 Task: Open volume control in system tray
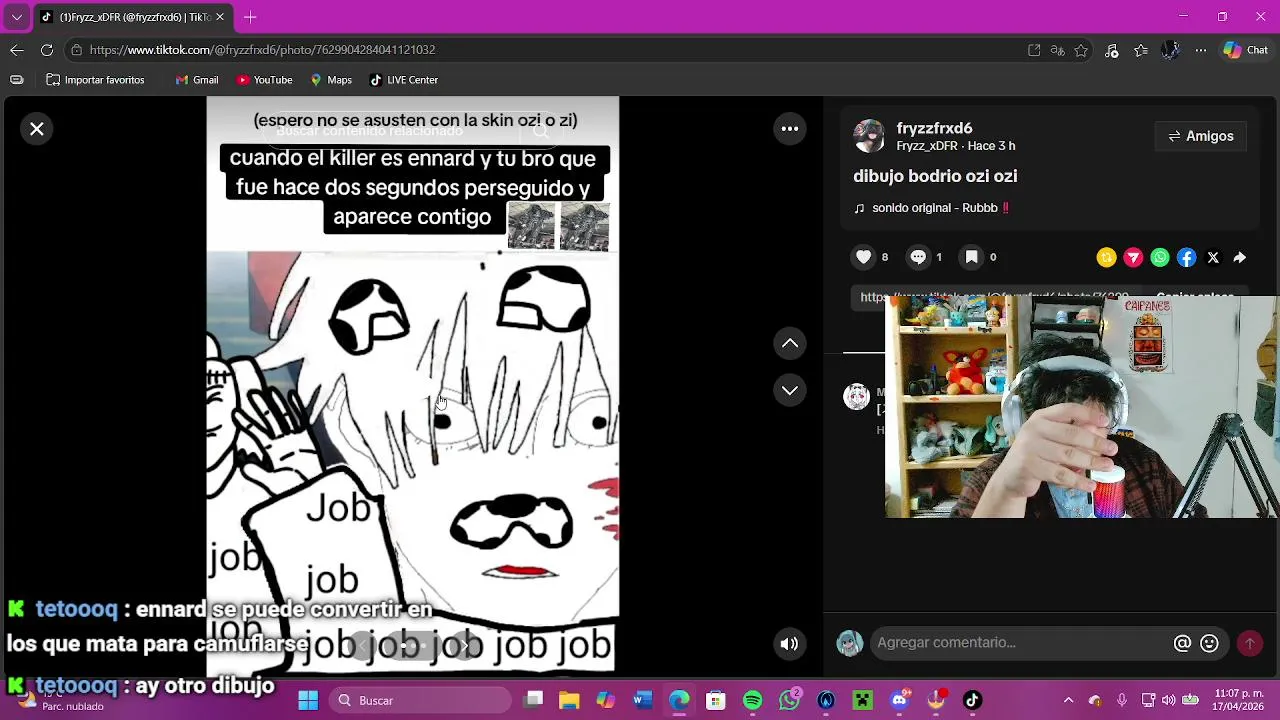1169,700
